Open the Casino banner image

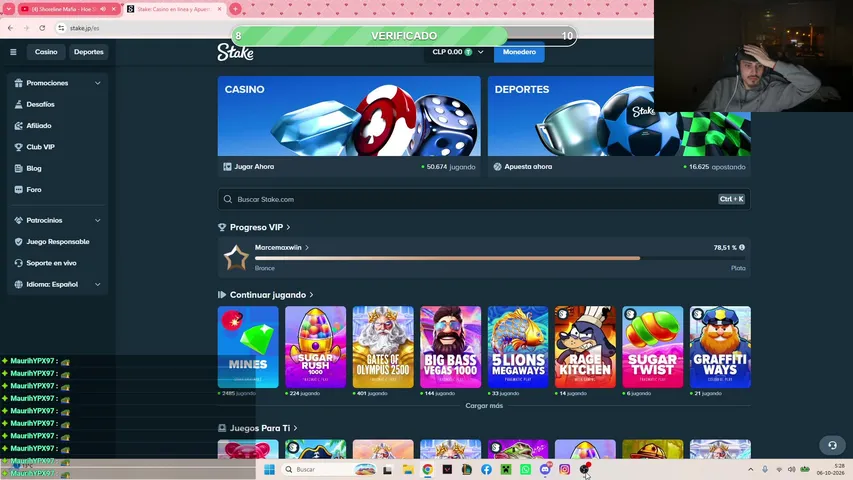(x=349, y=116)
